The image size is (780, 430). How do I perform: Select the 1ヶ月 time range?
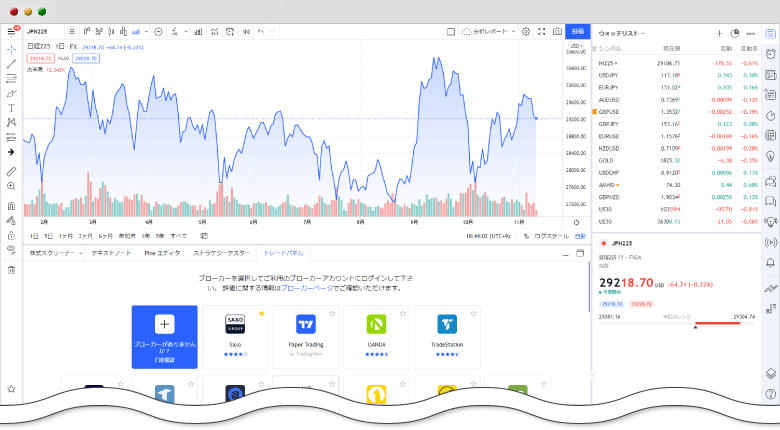[x=66, y=236]
